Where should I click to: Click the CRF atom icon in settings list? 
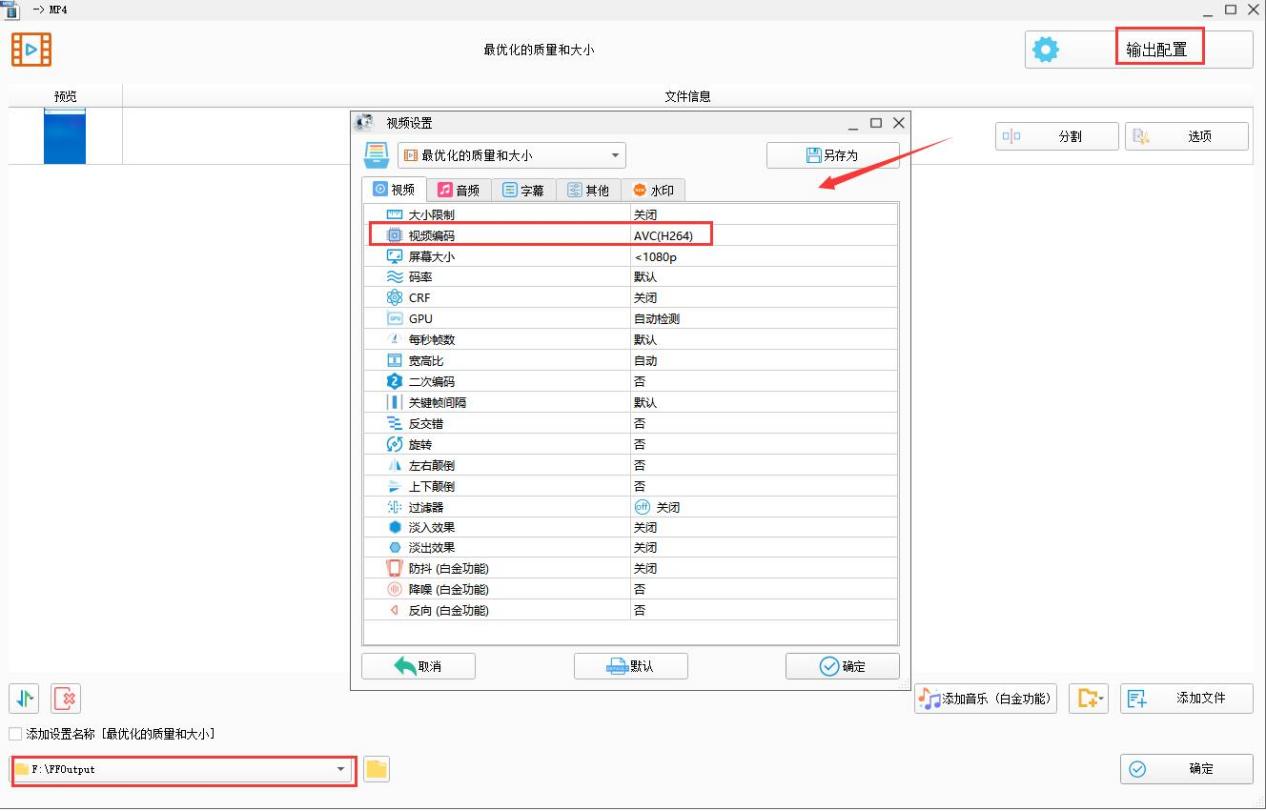394,298
